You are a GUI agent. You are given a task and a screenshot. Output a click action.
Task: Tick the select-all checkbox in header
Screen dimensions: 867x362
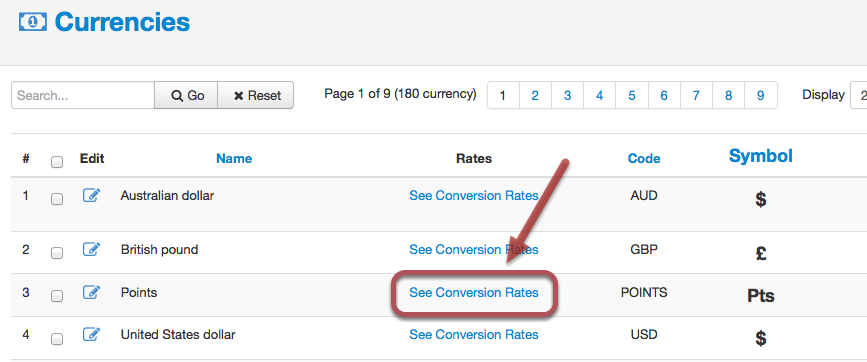pos(56,162)
